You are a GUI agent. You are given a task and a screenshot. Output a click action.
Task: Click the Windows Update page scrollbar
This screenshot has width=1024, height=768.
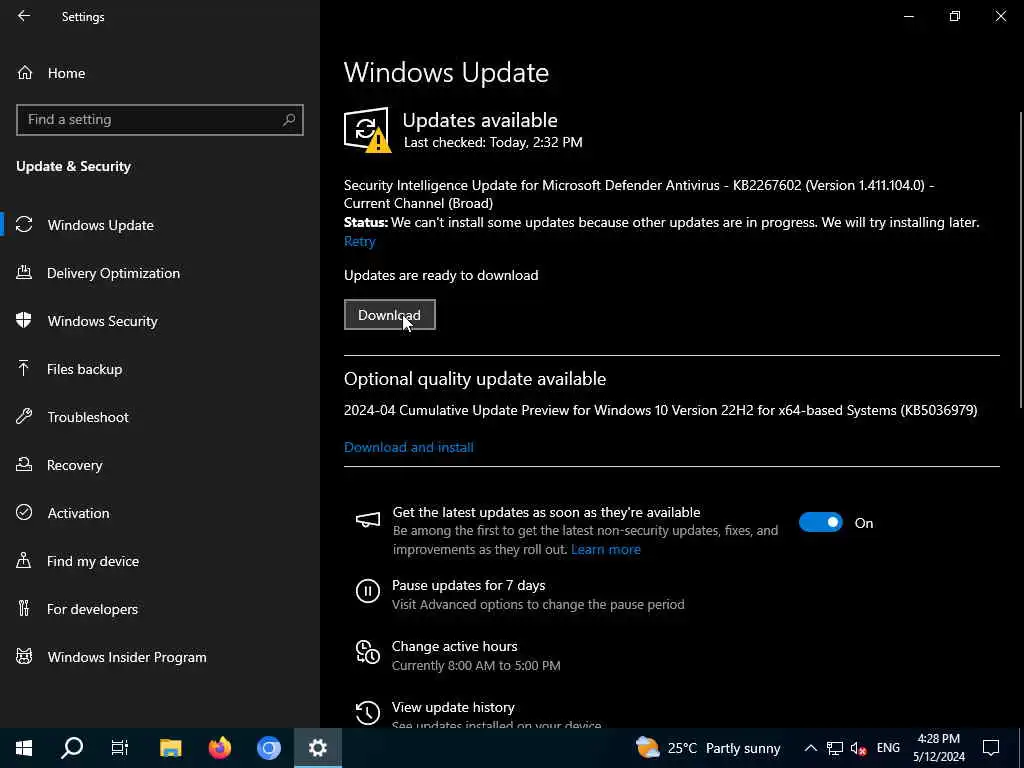point(1021,261)
